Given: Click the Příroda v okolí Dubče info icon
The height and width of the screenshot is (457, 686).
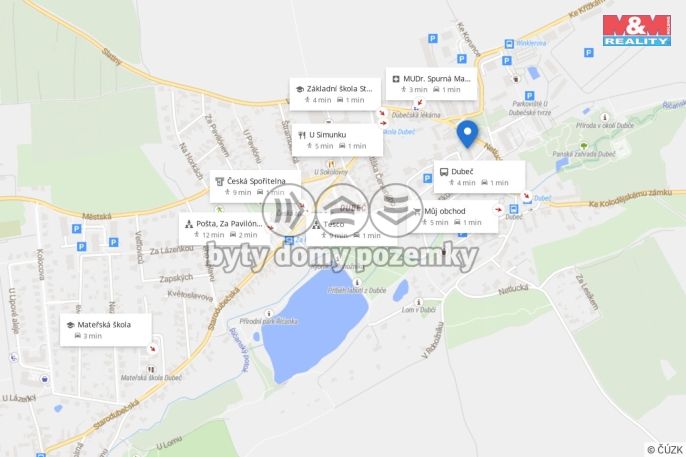Looking at the screenshot, I should click(605, 117).
